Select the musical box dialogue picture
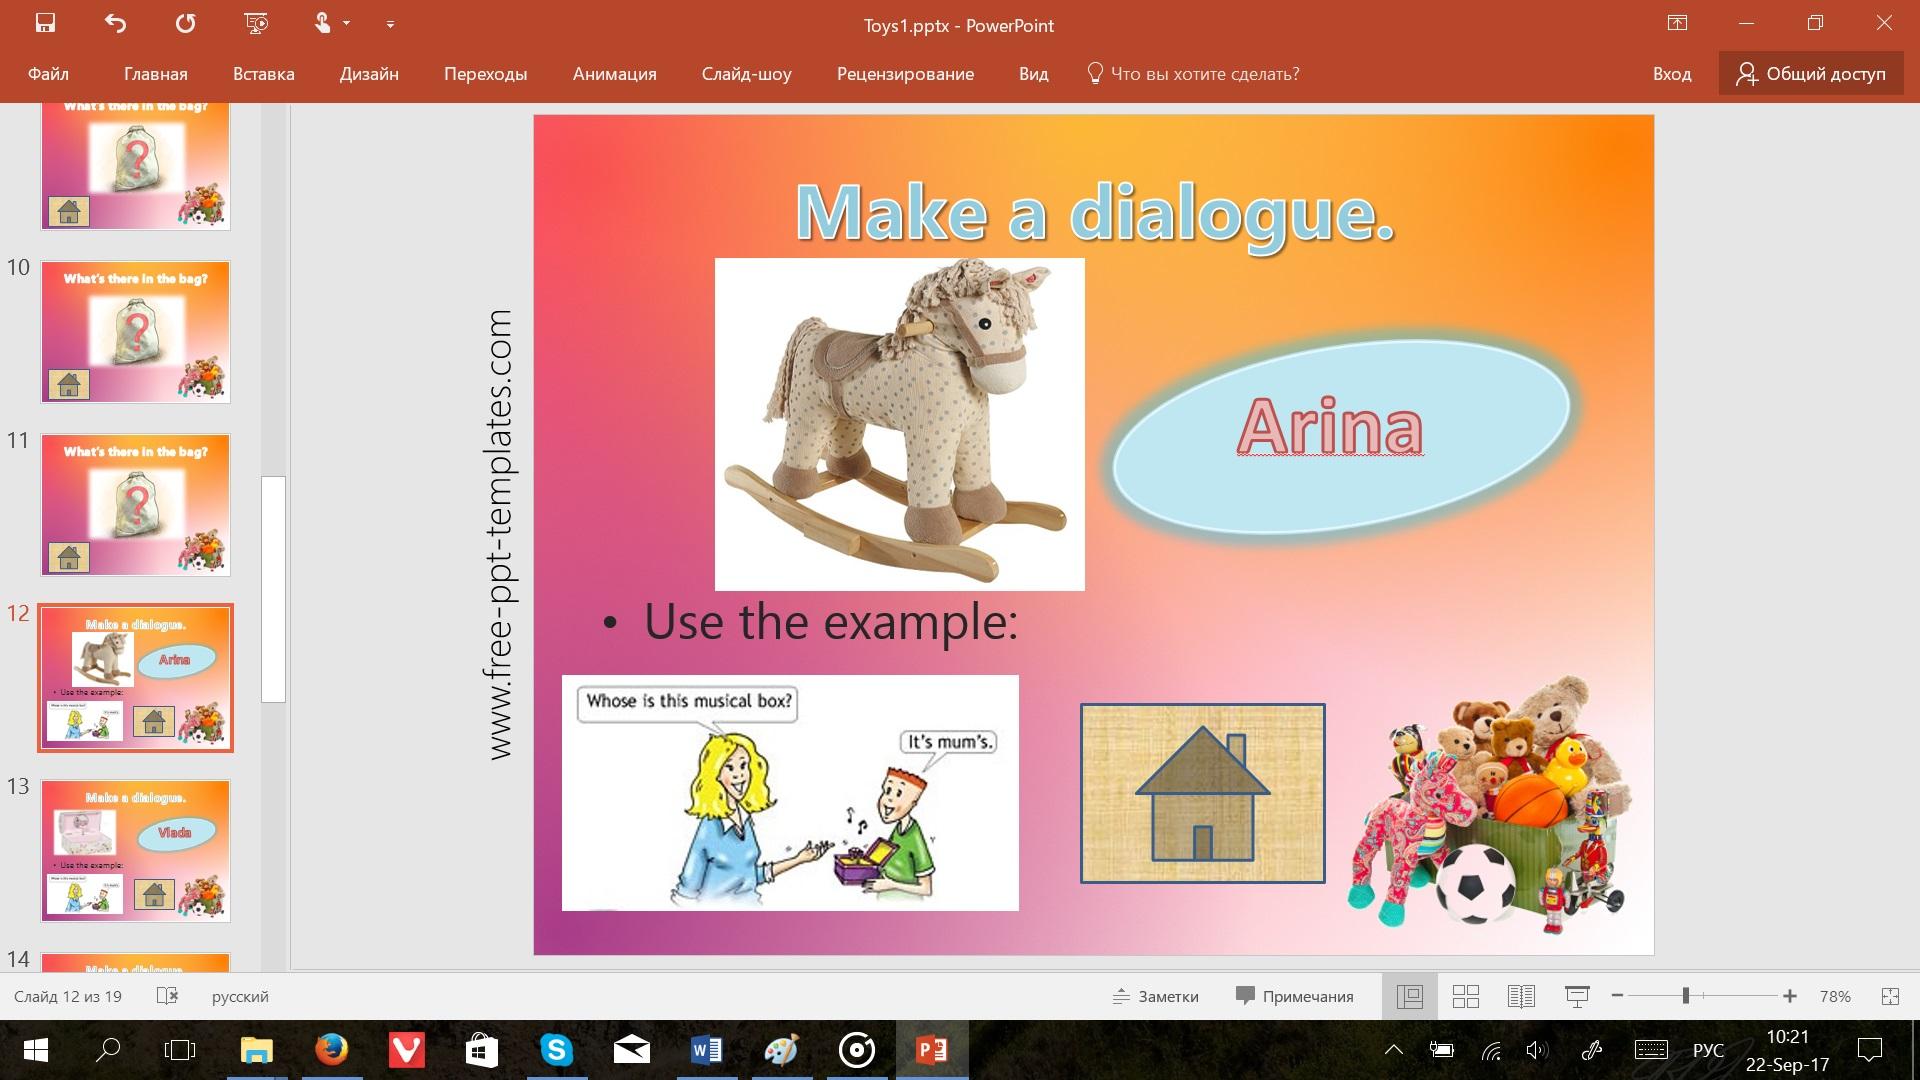 pos(790,793)
